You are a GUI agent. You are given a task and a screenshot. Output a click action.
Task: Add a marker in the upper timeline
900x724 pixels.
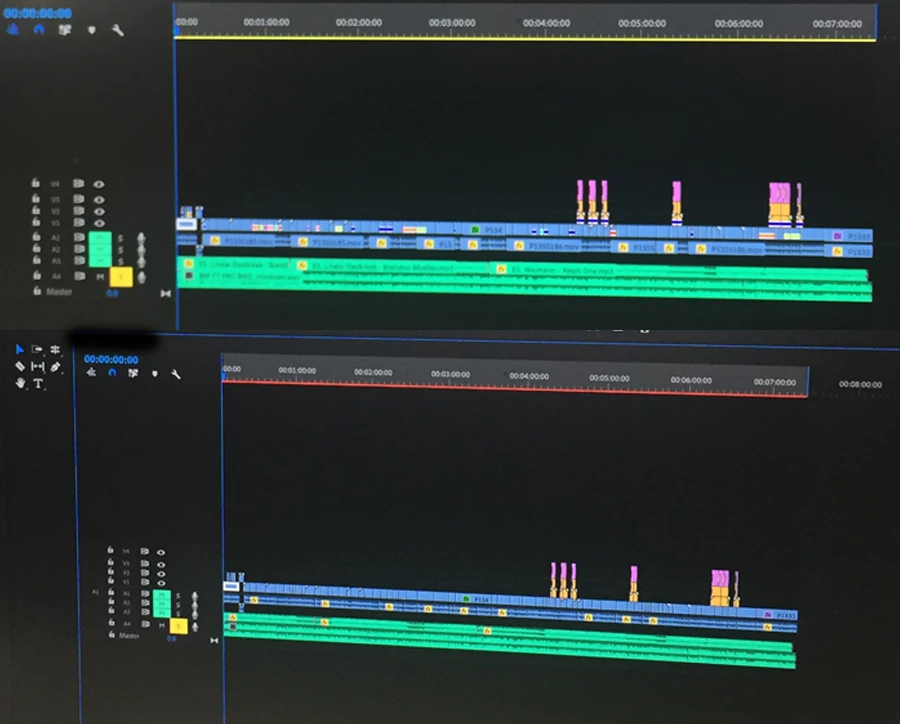tap(92, 30)
